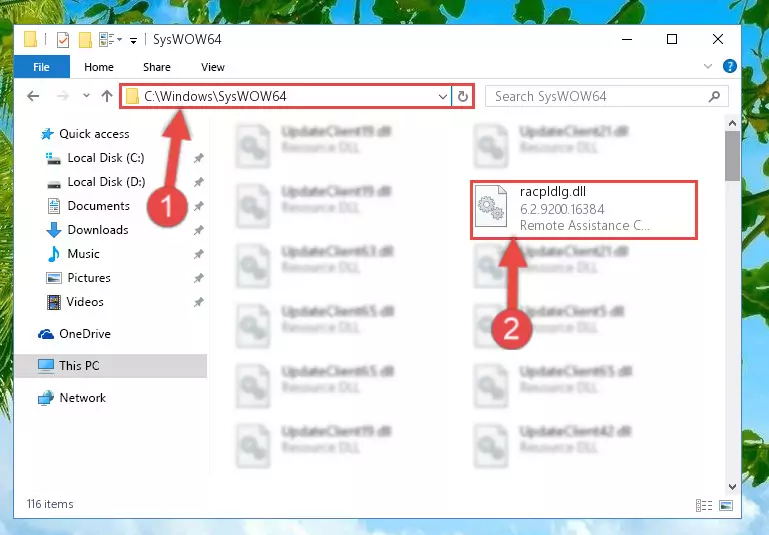This screenshot has width=769, height=535.
Task: Click the Search SysWOW64 field
Action: coord(607,96)
